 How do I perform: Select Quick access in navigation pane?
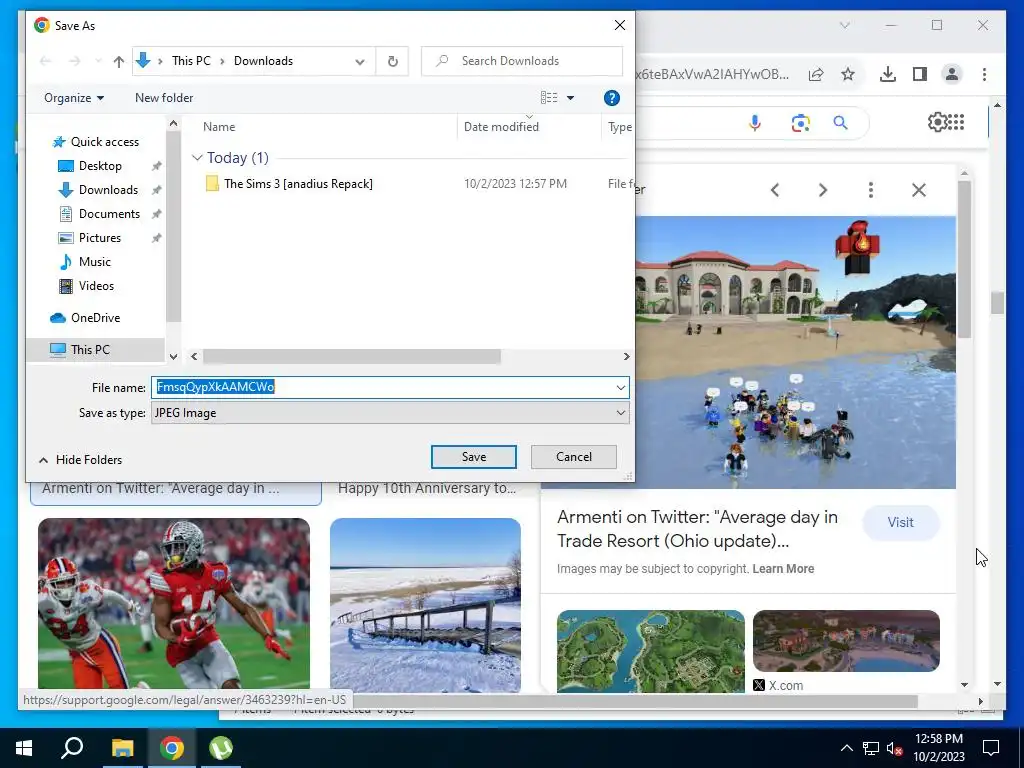pos(96,142)
